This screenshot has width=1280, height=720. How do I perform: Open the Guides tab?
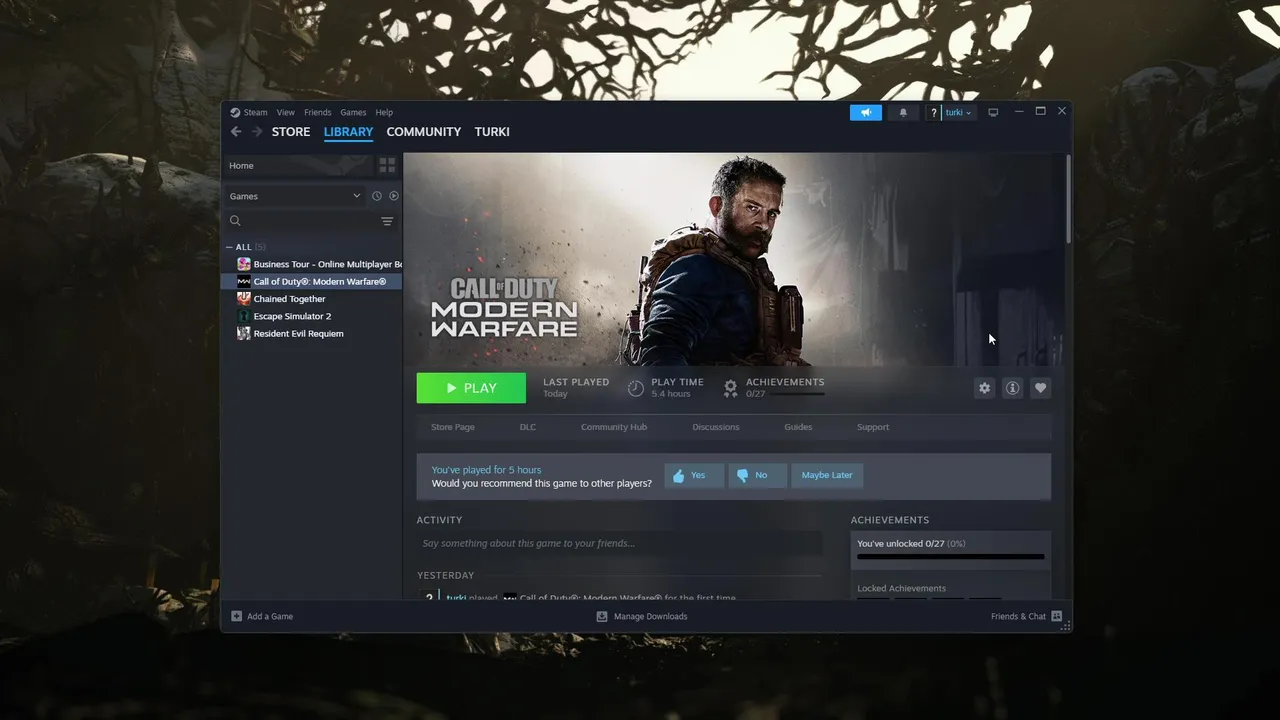tap(798, 427)
